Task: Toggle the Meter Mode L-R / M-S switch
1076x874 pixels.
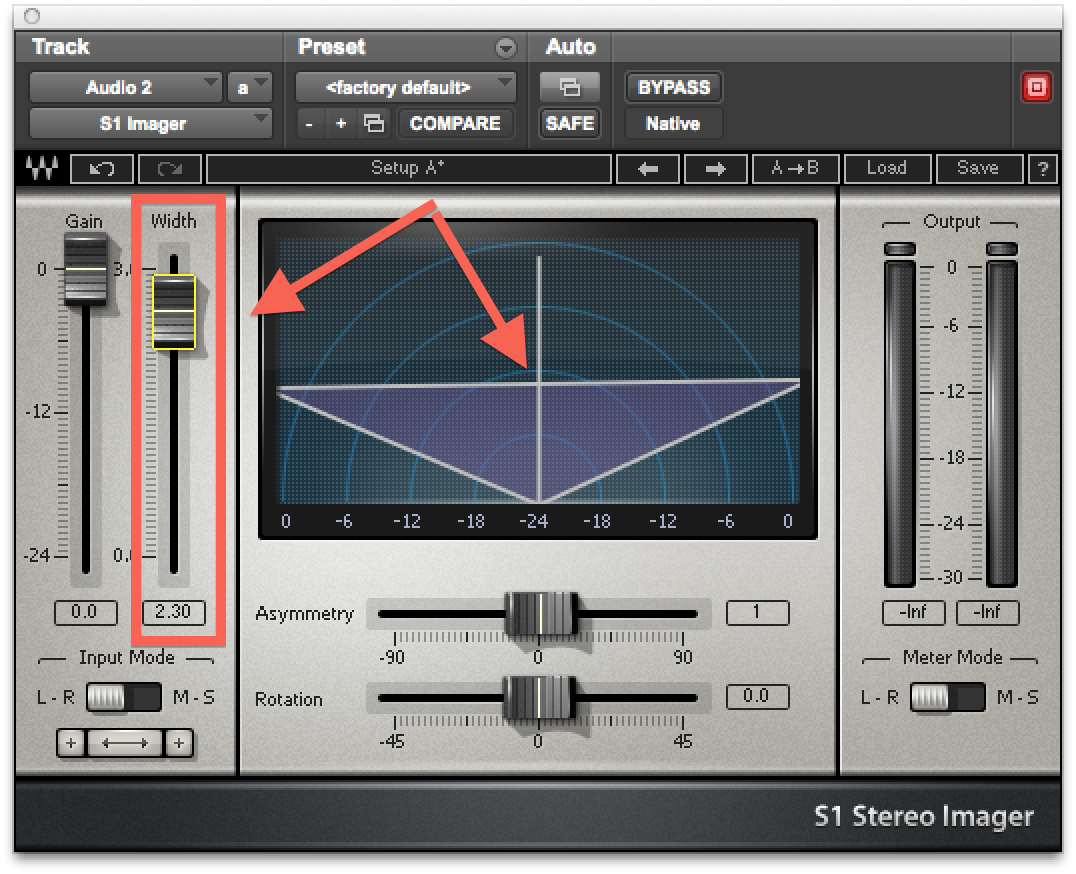Action: (x=948, y=698)
